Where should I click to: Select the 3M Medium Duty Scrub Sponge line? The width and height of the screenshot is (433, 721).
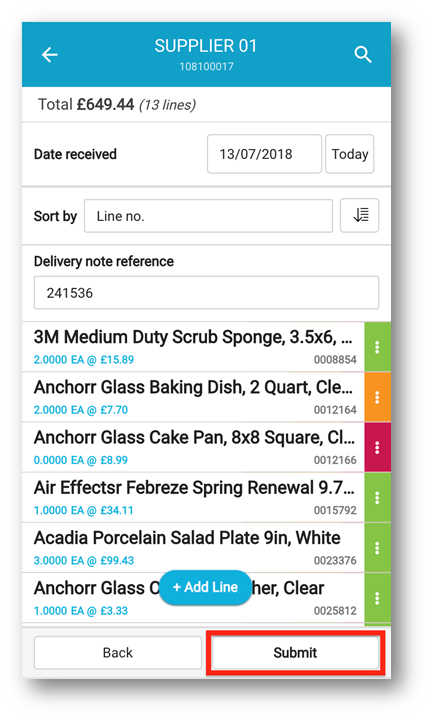pyautogui.click(x=193, y=347)
